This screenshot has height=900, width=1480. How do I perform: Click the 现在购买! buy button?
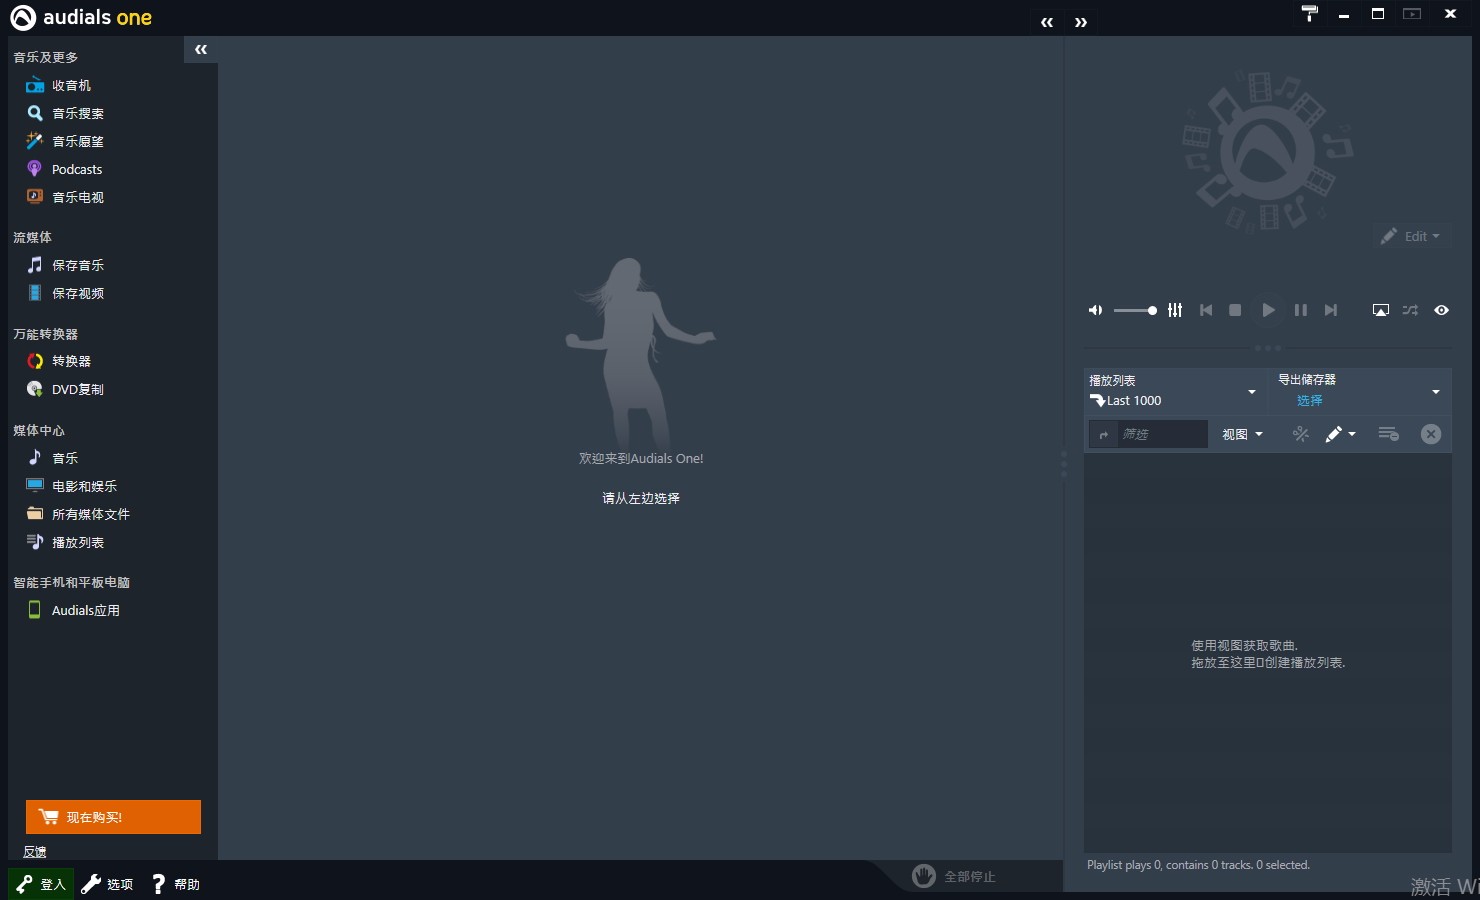pyautogui.click(x=113, y=817)
